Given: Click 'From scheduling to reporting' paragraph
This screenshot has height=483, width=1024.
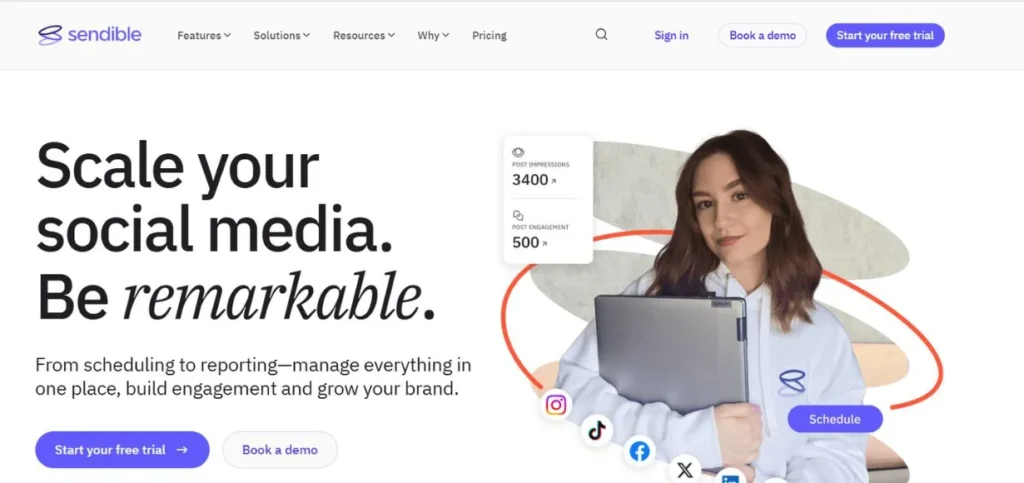Looking at the screenshot, I should 253,377.
